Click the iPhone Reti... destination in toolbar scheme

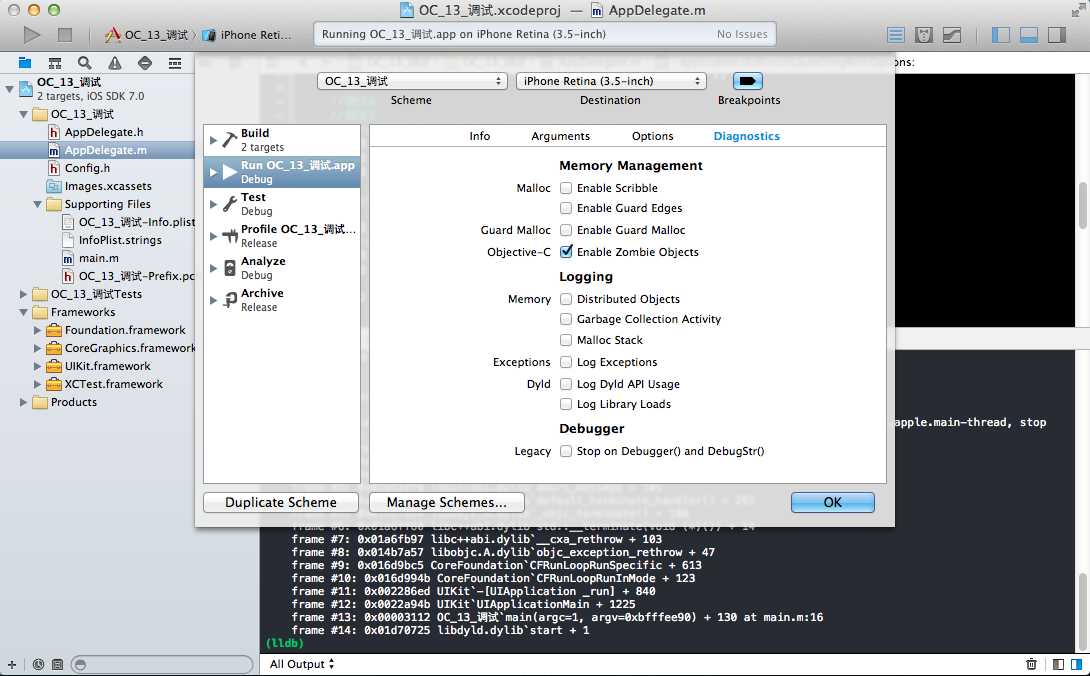(x=248, y=35)
